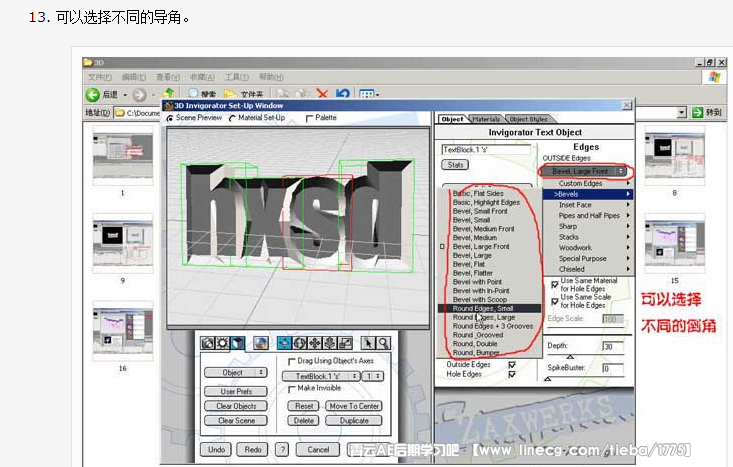Image resolution: width=733 pixels, height=467 pixels.
Task: Select the four-arrow pan tool icon
Action: click(315, 344)
